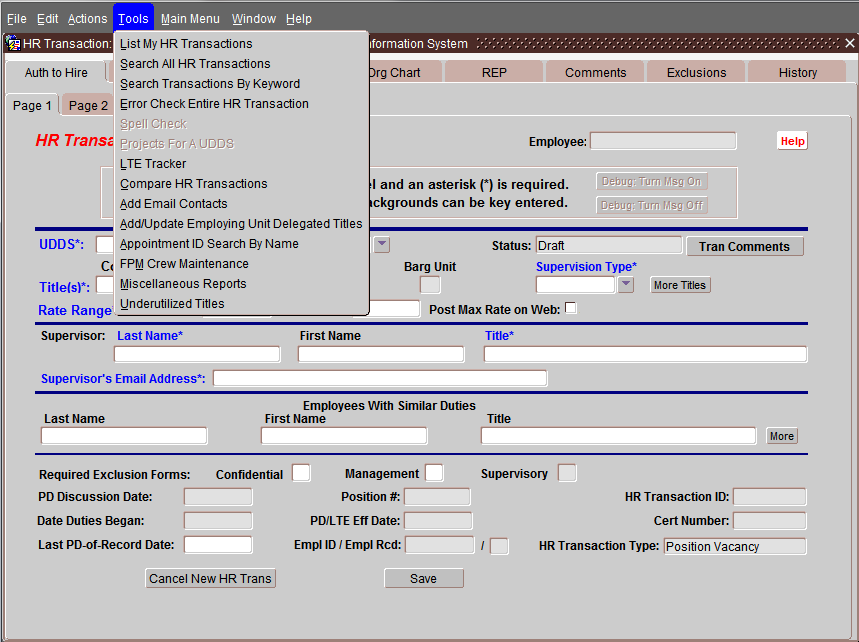Switch to the Auth to Hire tab
859x642 pixels.
click(x=56, y=72)
